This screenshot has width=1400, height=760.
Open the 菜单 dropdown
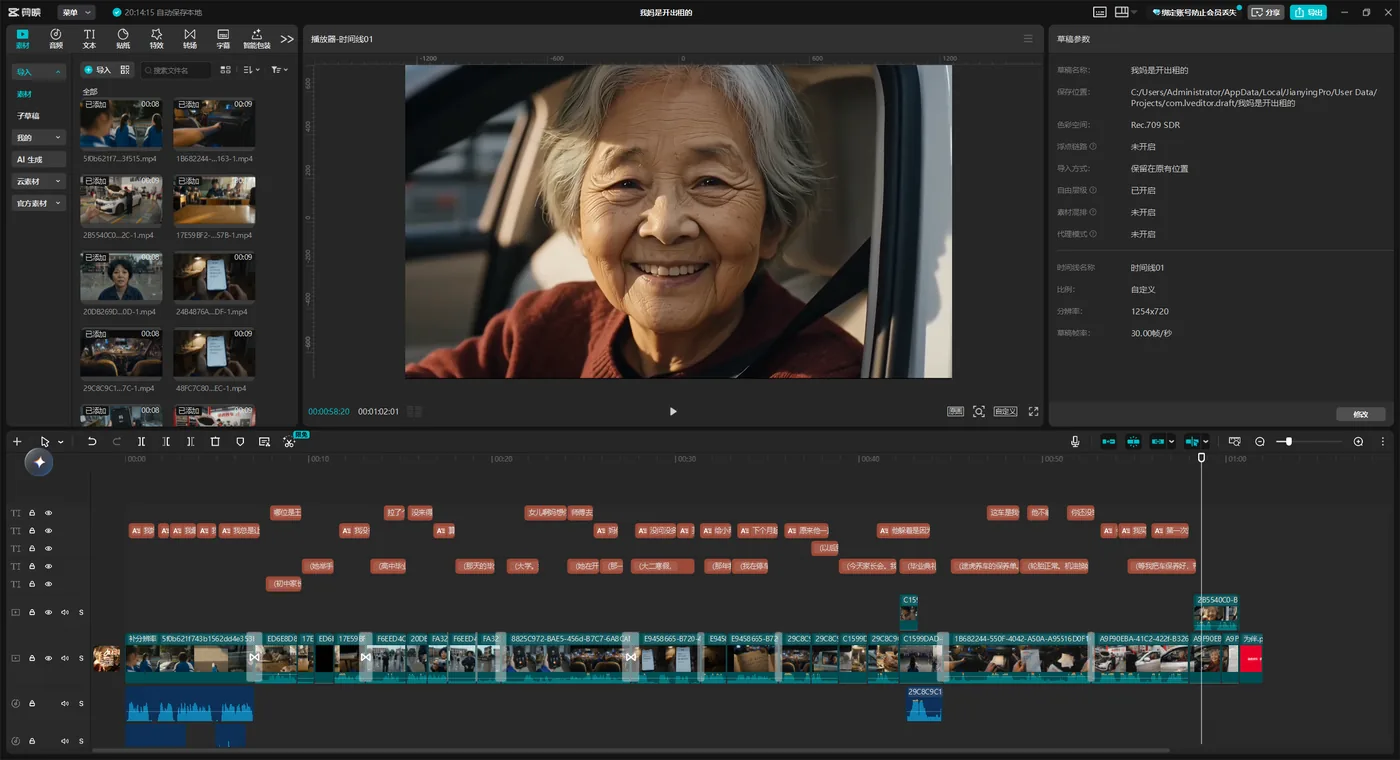click(x=76, y=12)
